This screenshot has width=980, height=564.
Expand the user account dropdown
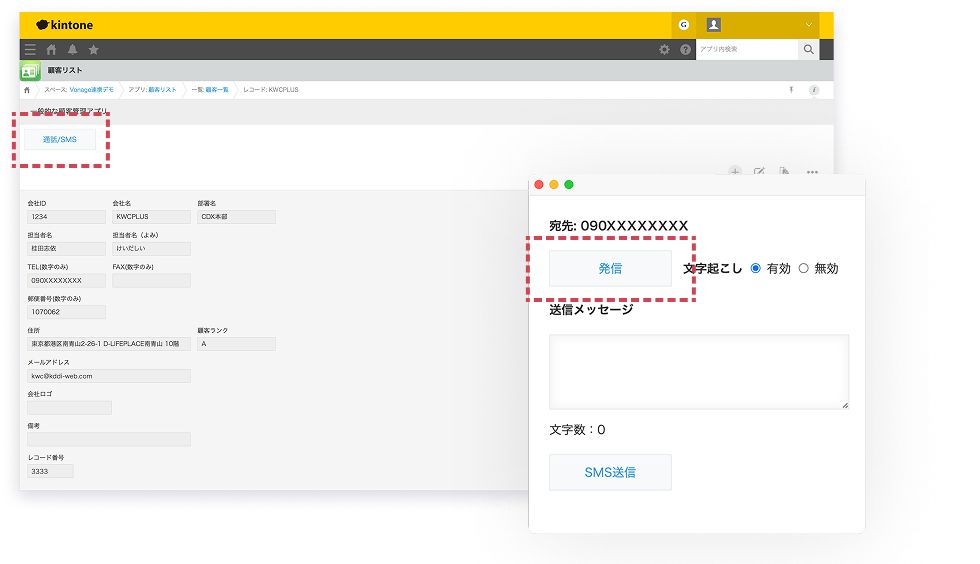tap(808, 24)
